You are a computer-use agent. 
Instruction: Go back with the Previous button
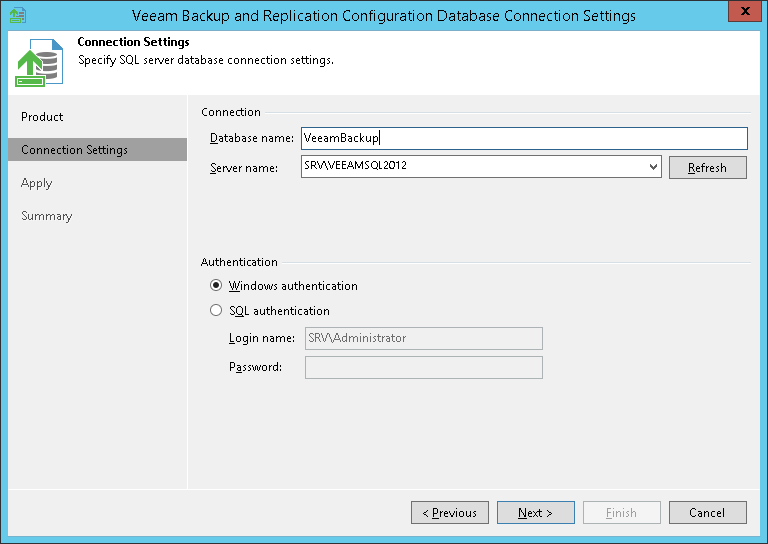click(x=450, y=513)
